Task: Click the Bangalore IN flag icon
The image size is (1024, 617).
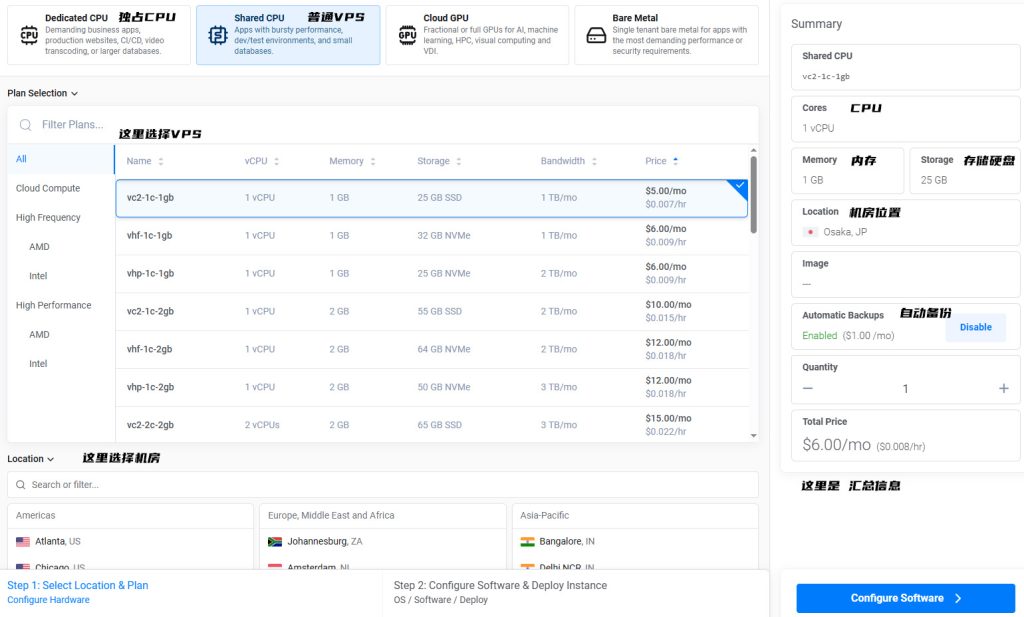Action: pos(527,542)
